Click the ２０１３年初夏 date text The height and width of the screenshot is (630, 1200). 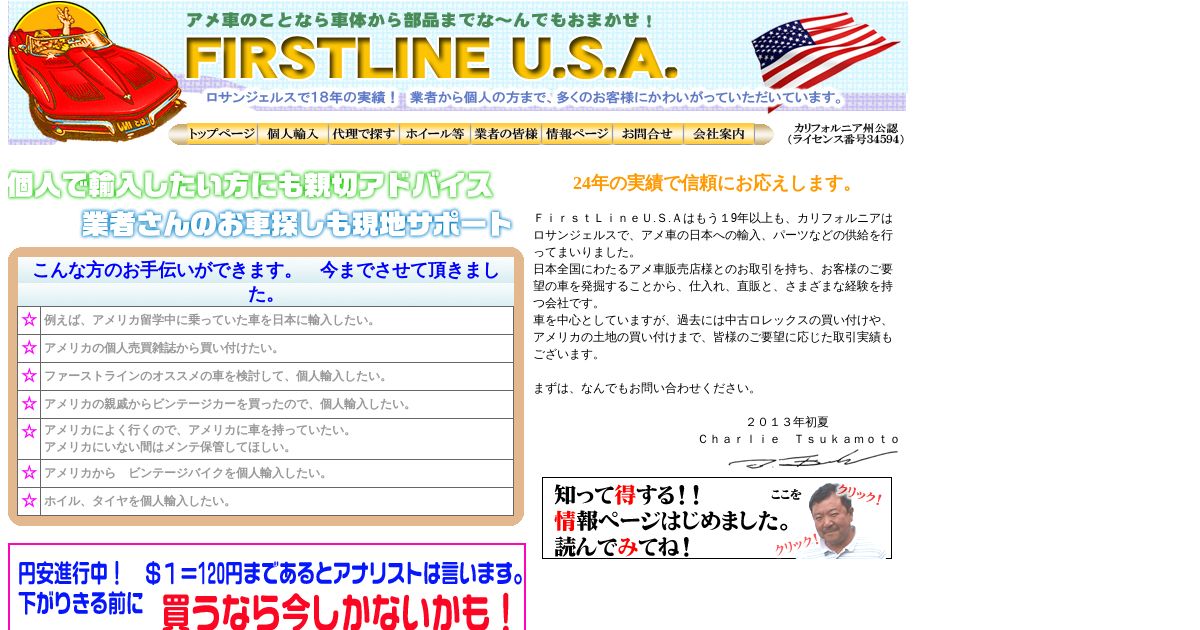[787, 422]
